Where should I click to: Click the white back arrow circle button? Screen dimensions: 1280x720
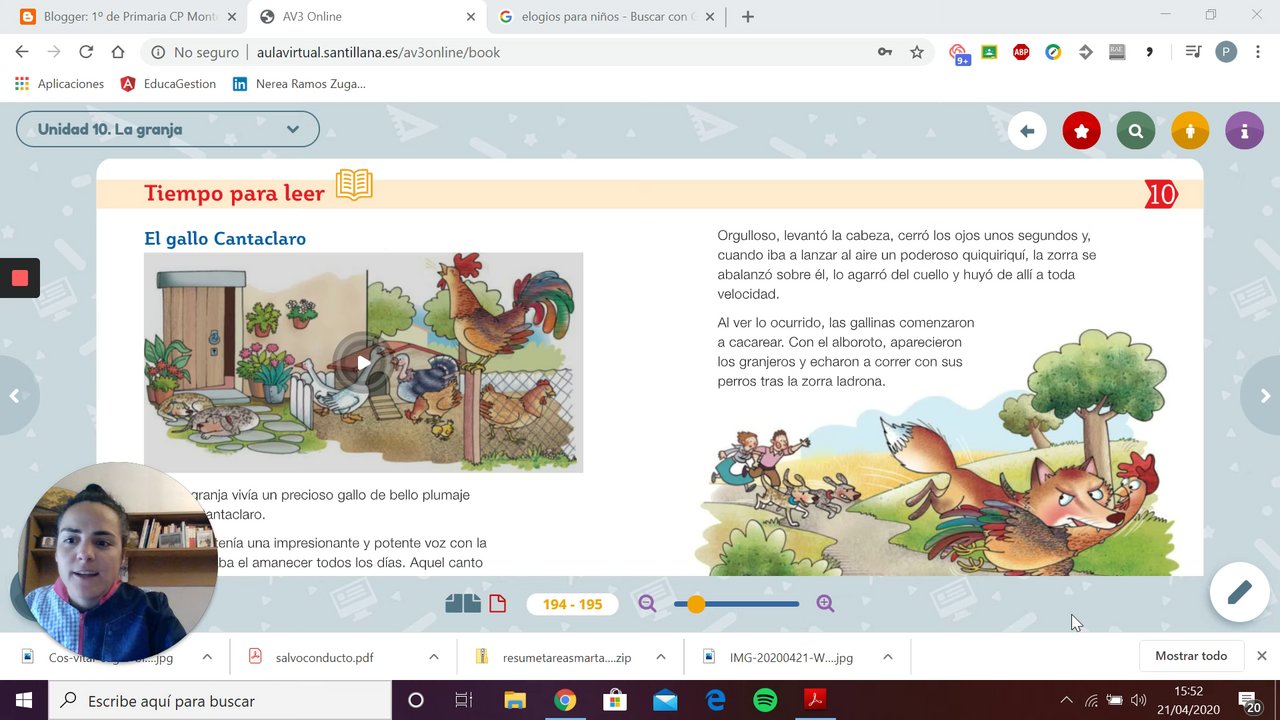pyautogui.click(x=1027, y=131)
